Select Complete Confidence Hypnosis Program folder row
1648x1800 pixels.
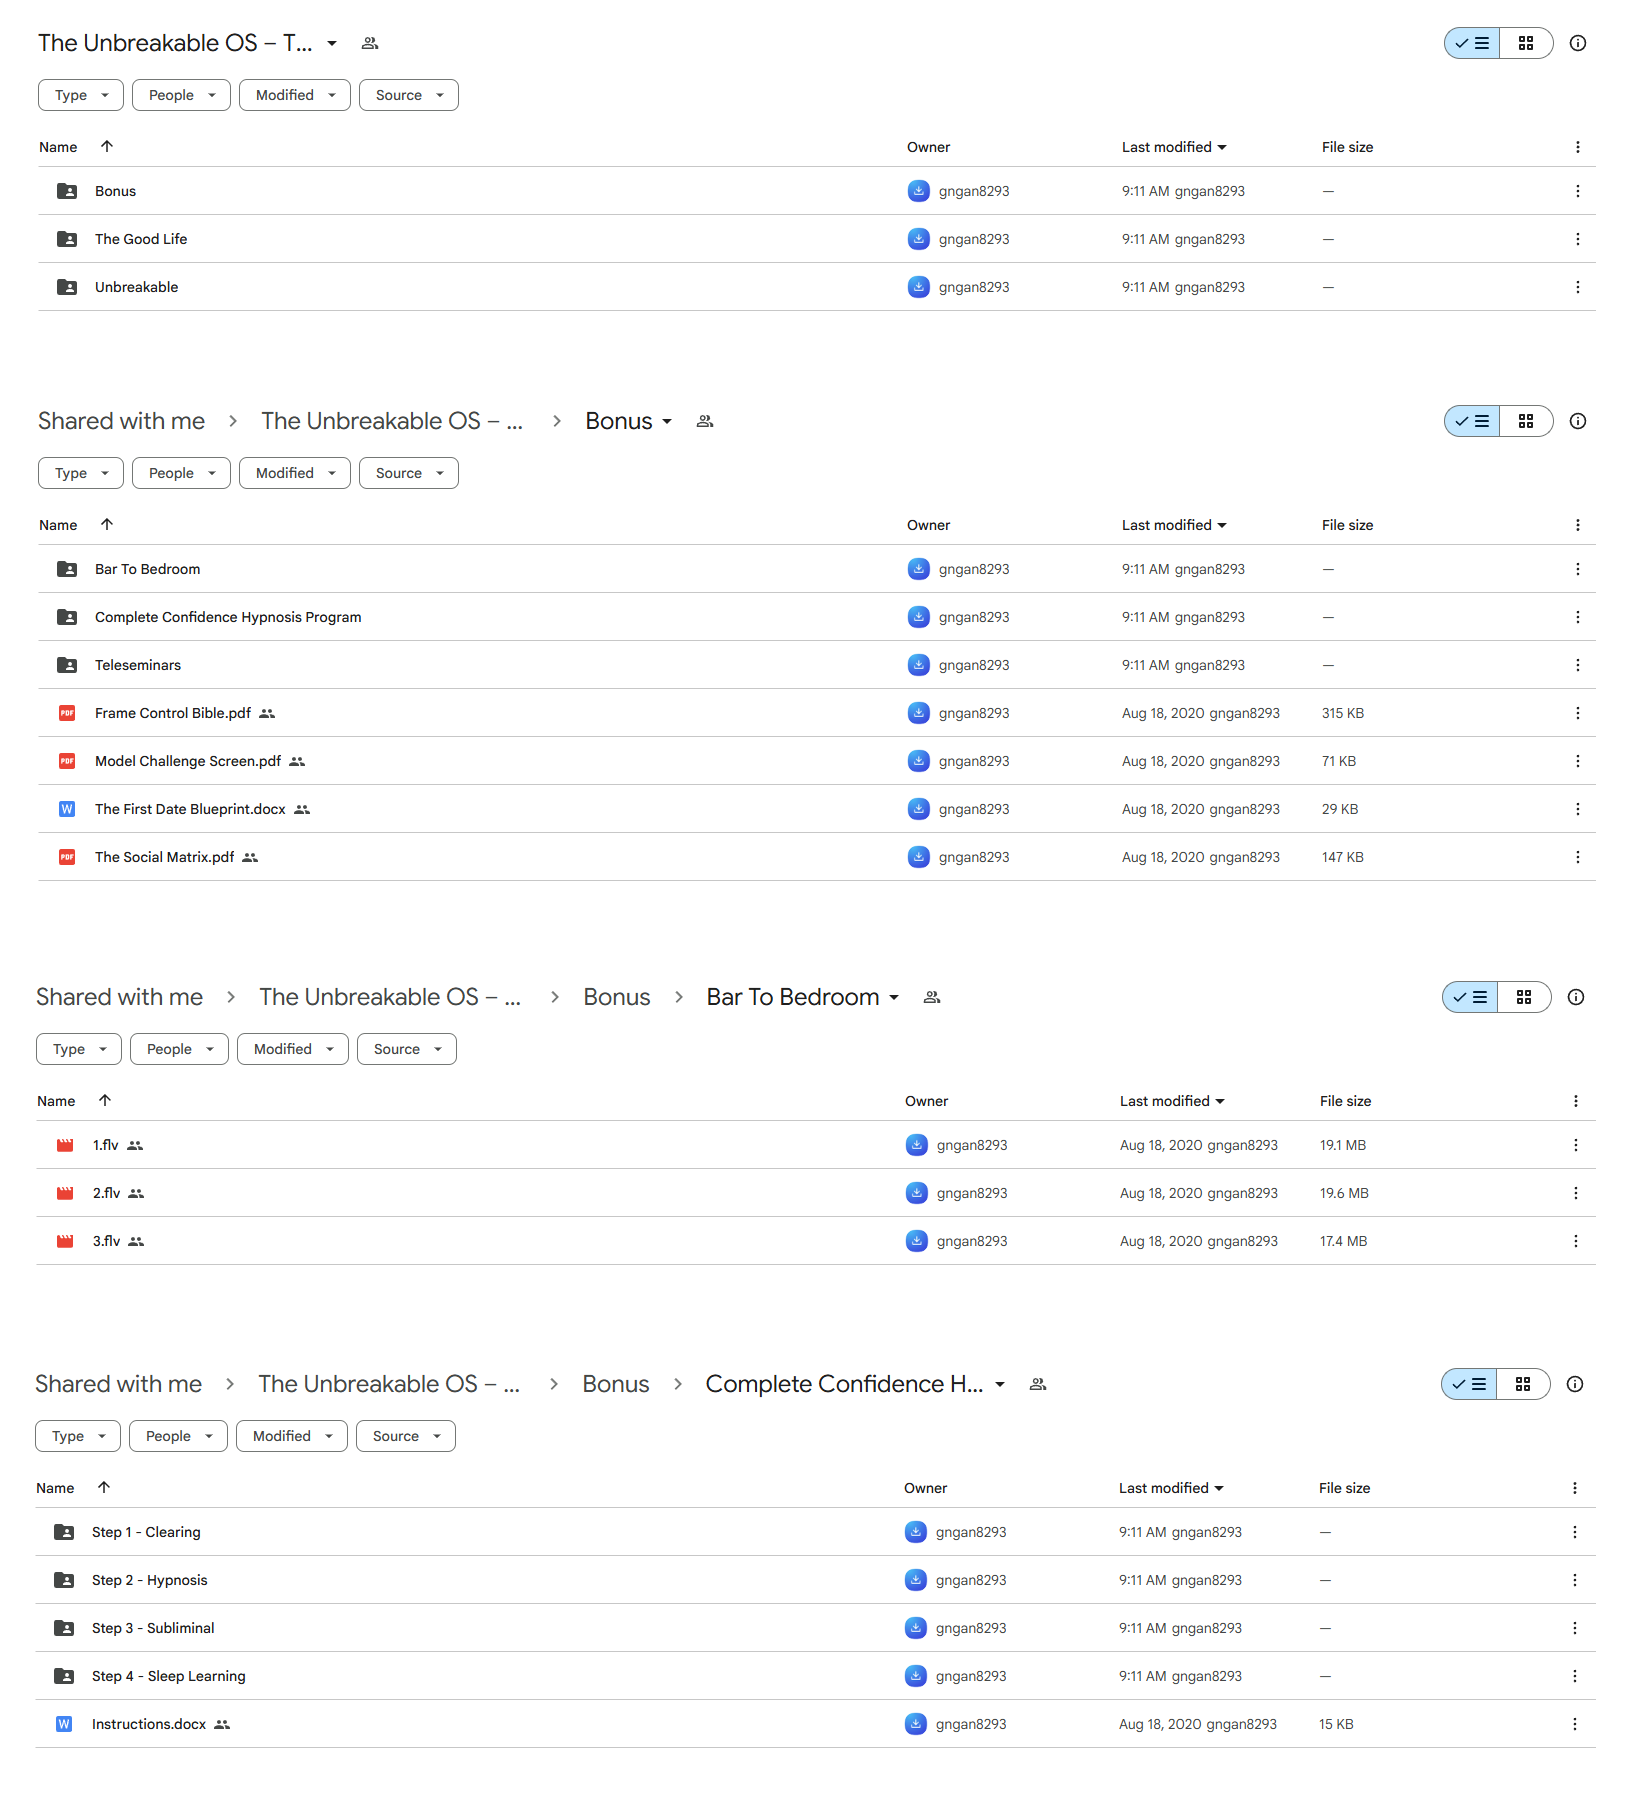click(817, 617)
